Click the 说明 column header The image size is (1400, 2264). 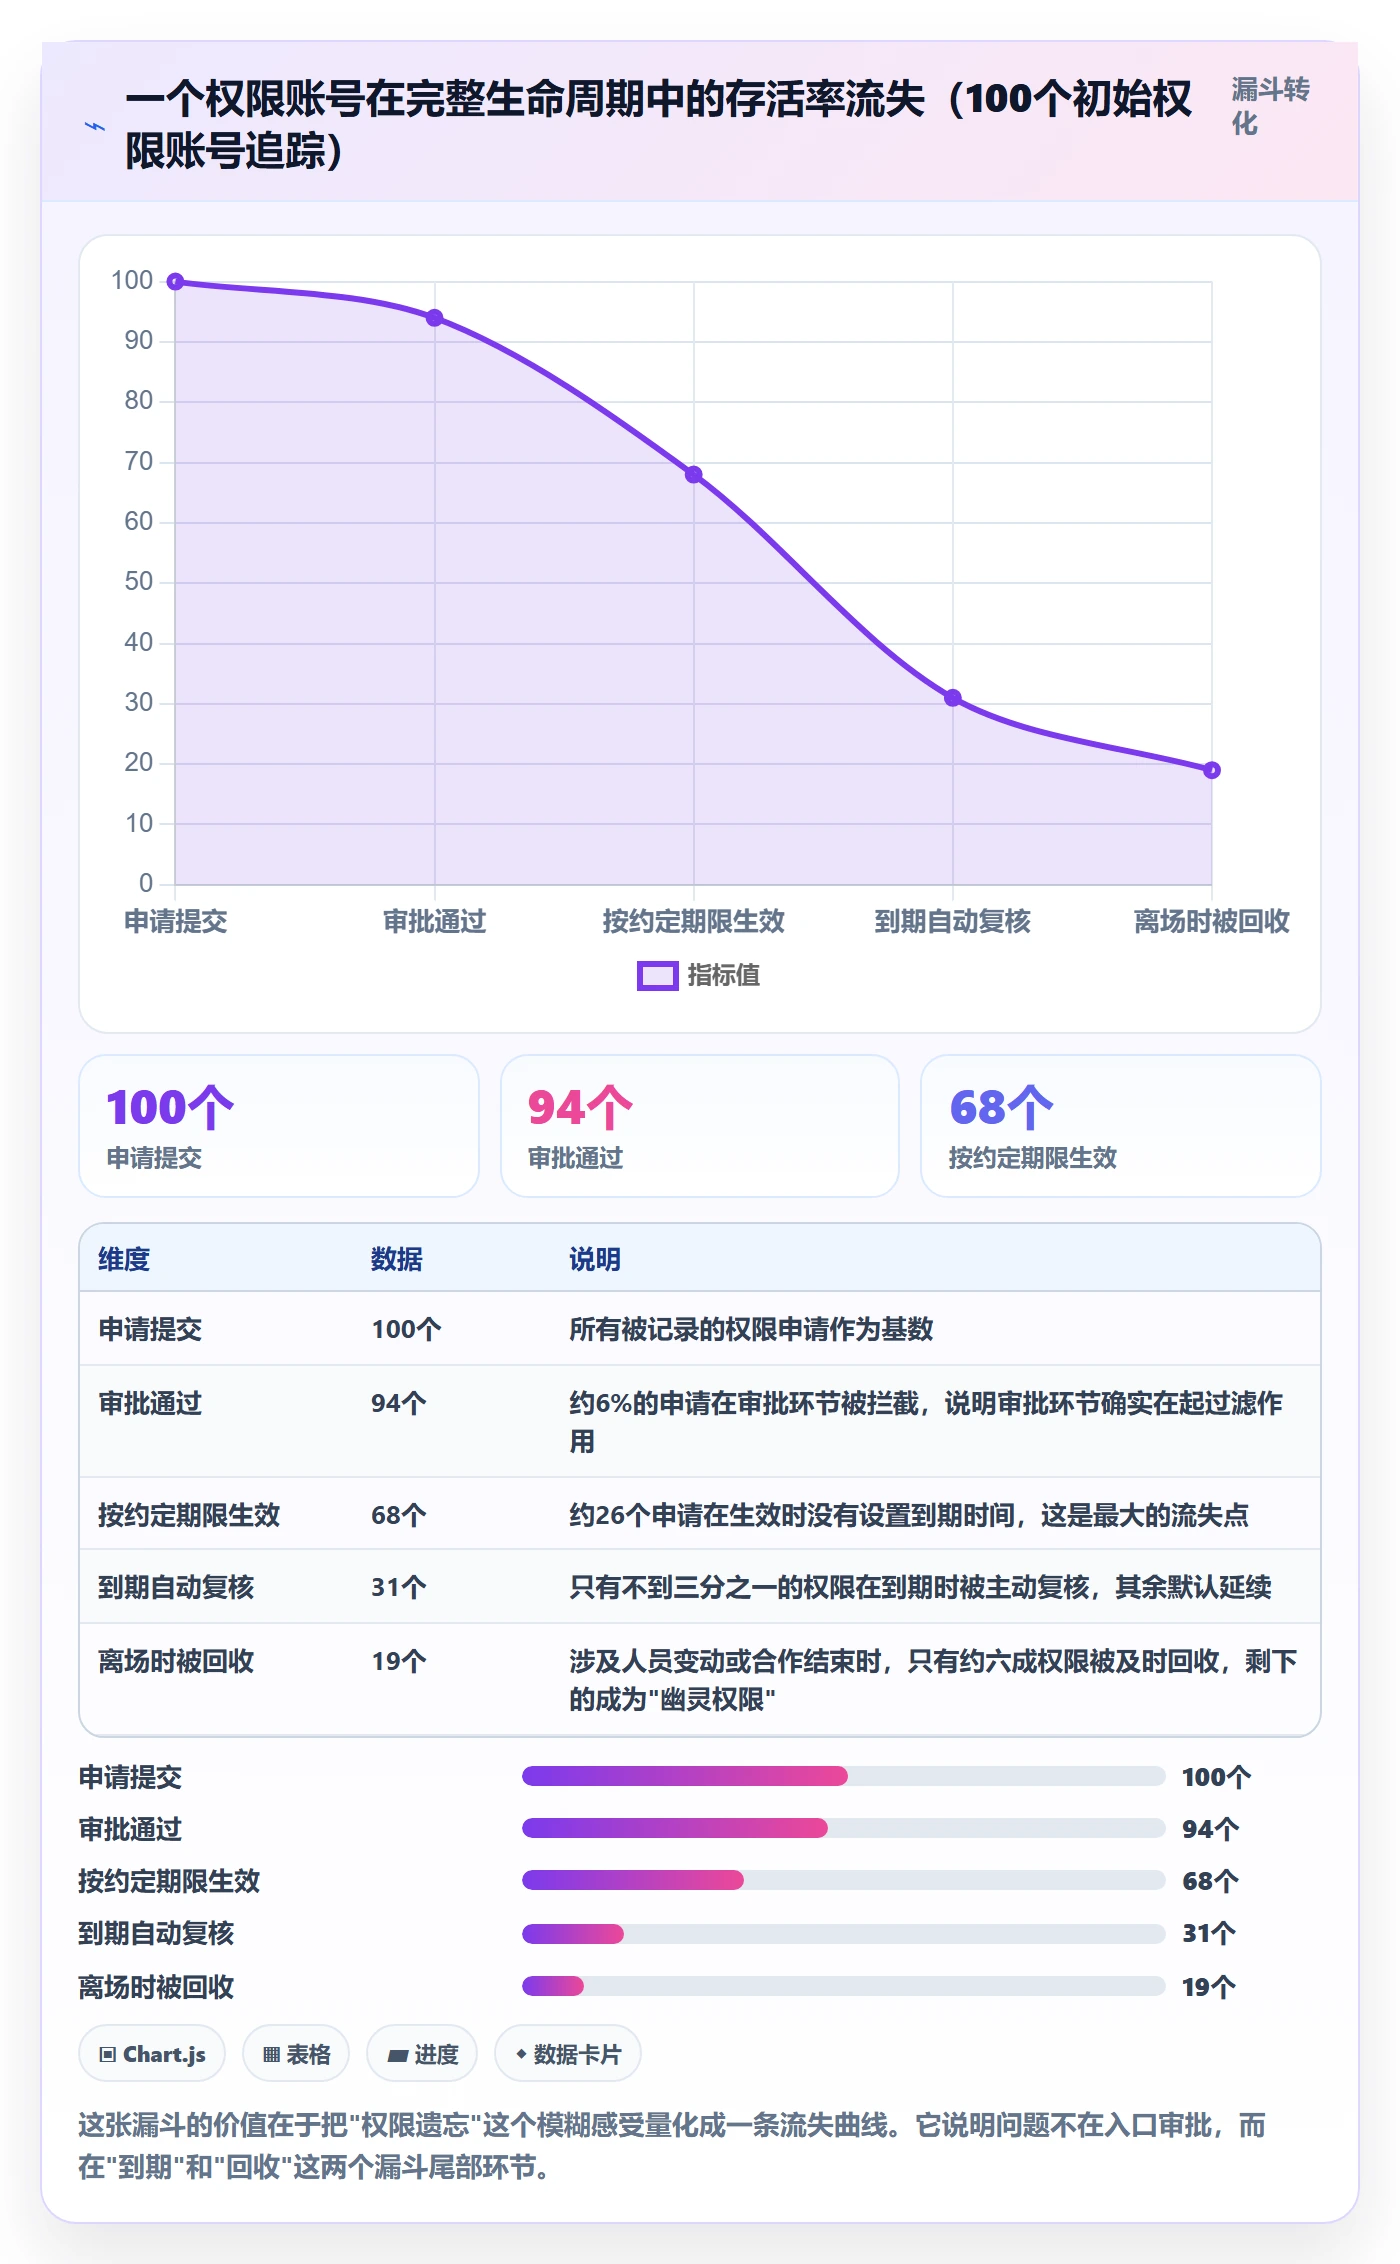595,1259
